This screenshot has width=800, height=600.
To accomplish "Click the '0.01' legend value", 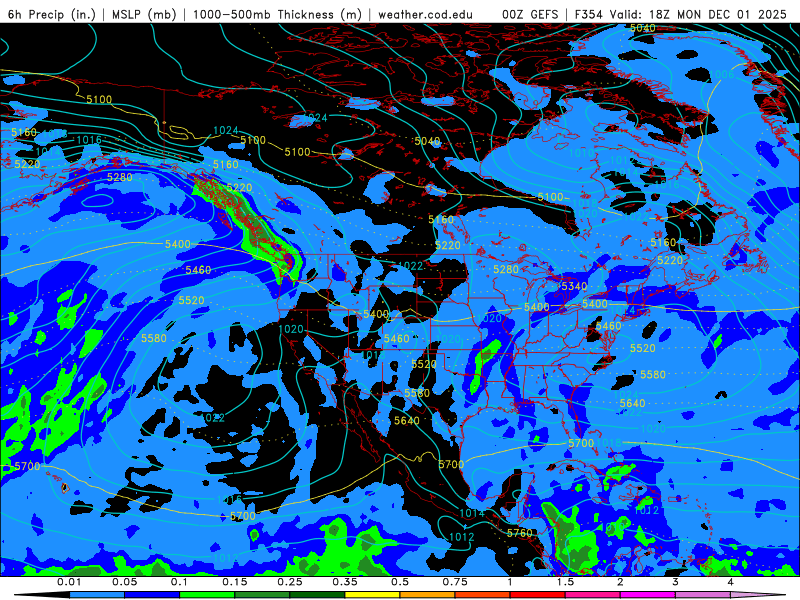I will tap(69, 582).
